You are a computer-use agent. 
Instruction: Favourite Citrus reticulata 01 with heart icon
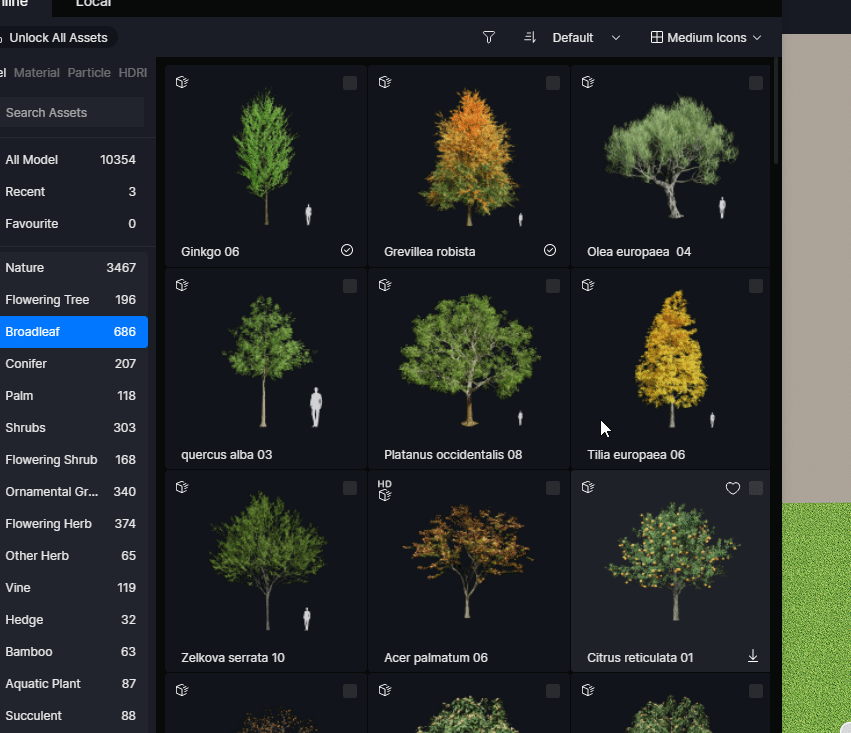click(x=733, y=488)
